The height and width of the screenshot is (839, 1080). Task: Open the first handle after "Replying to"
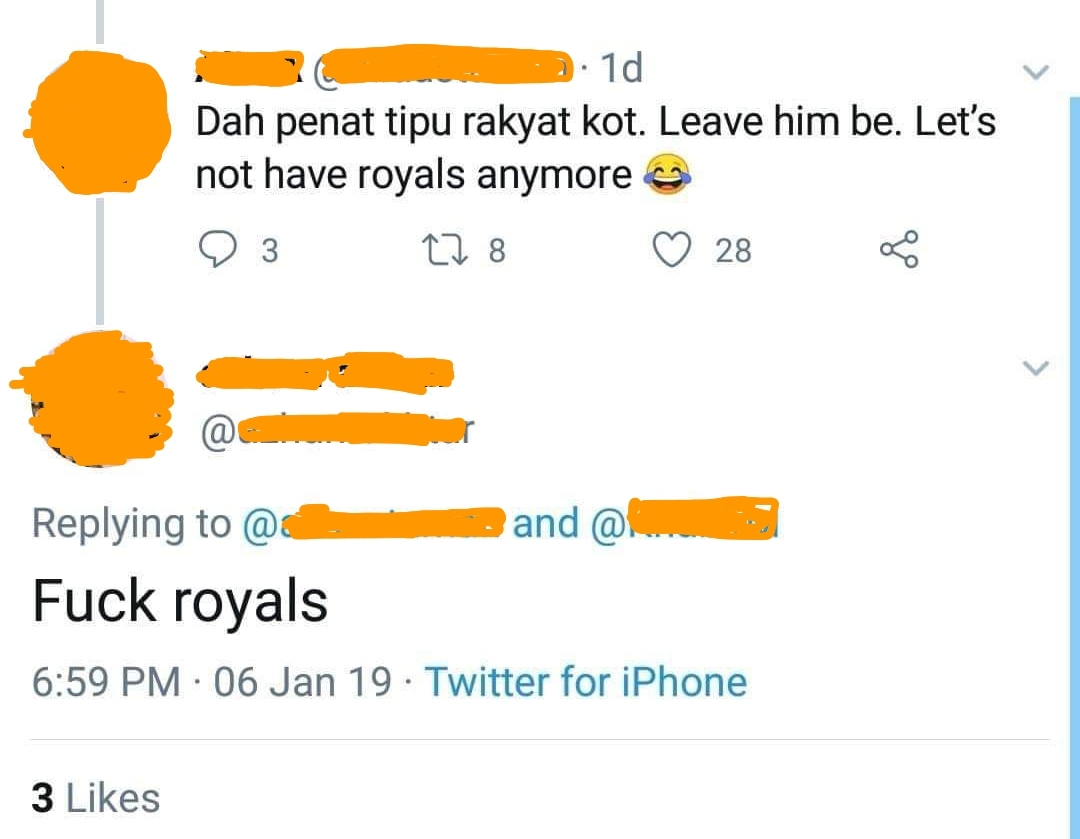pyautogui.click(x=372, y=523)
